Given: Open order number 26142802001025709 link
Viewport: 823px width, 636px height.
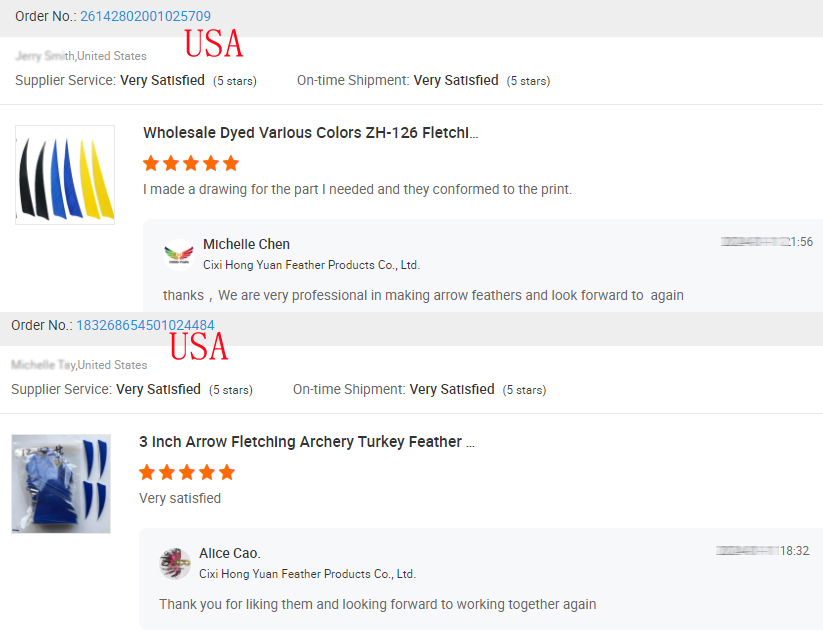Looking at the screenshot, I should coord(143,16).
